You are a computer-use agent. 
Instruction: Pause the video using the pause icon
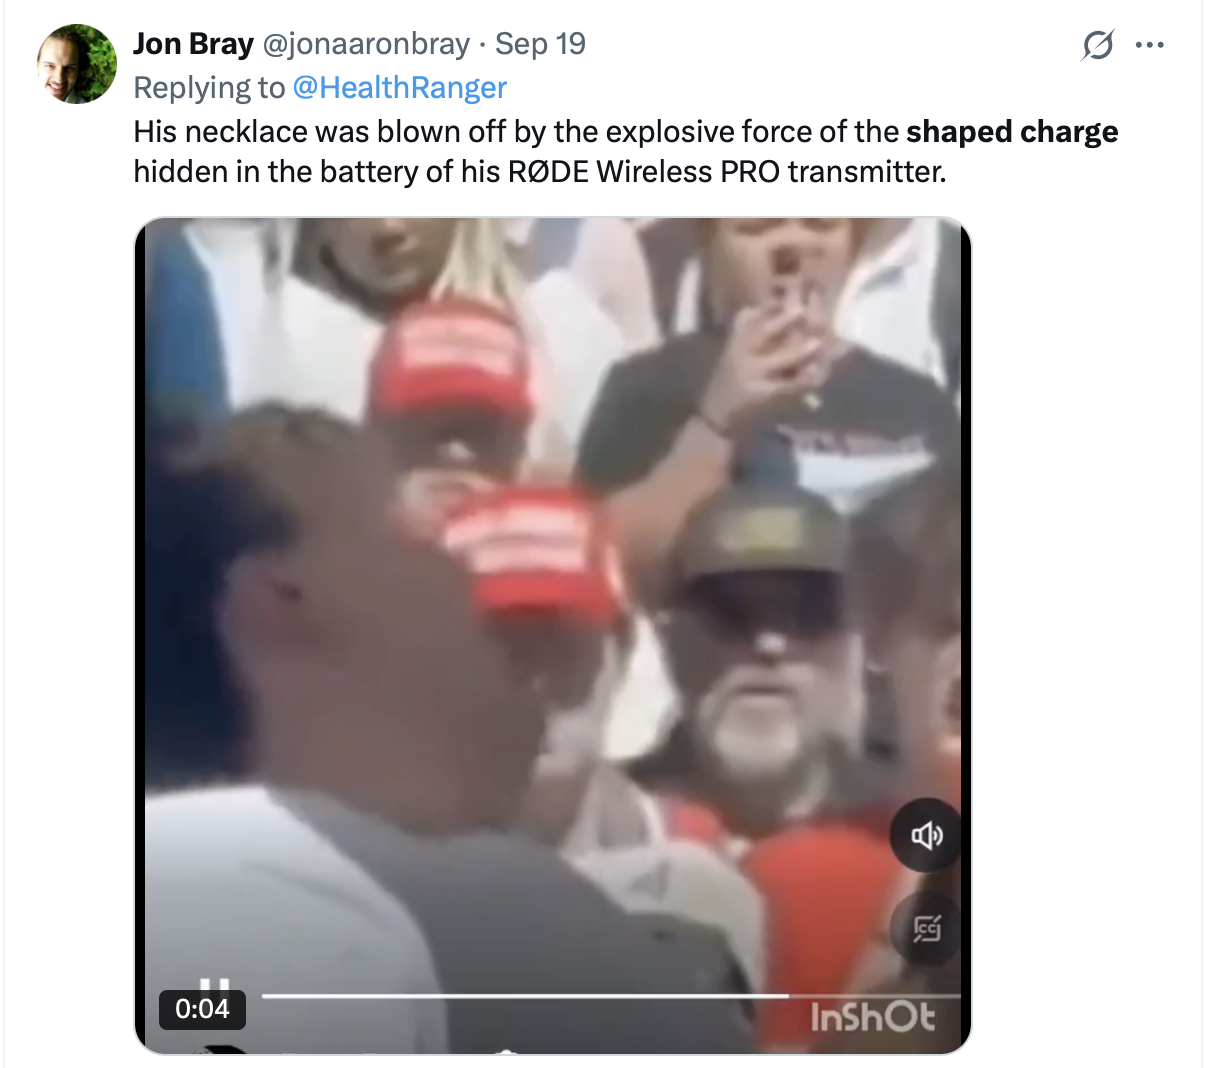pyautogui.click(x=215, y=985)
